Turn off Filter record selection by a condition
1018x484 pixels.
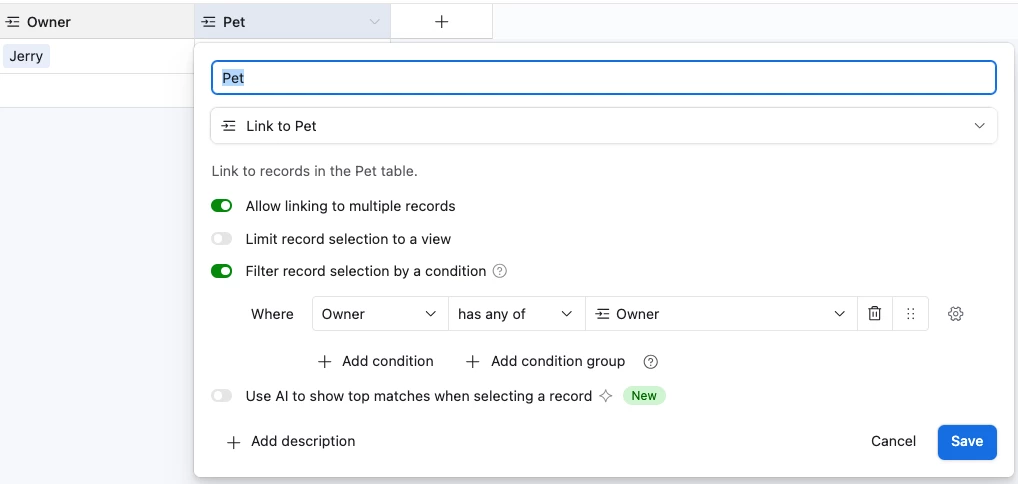pos(221,271)
